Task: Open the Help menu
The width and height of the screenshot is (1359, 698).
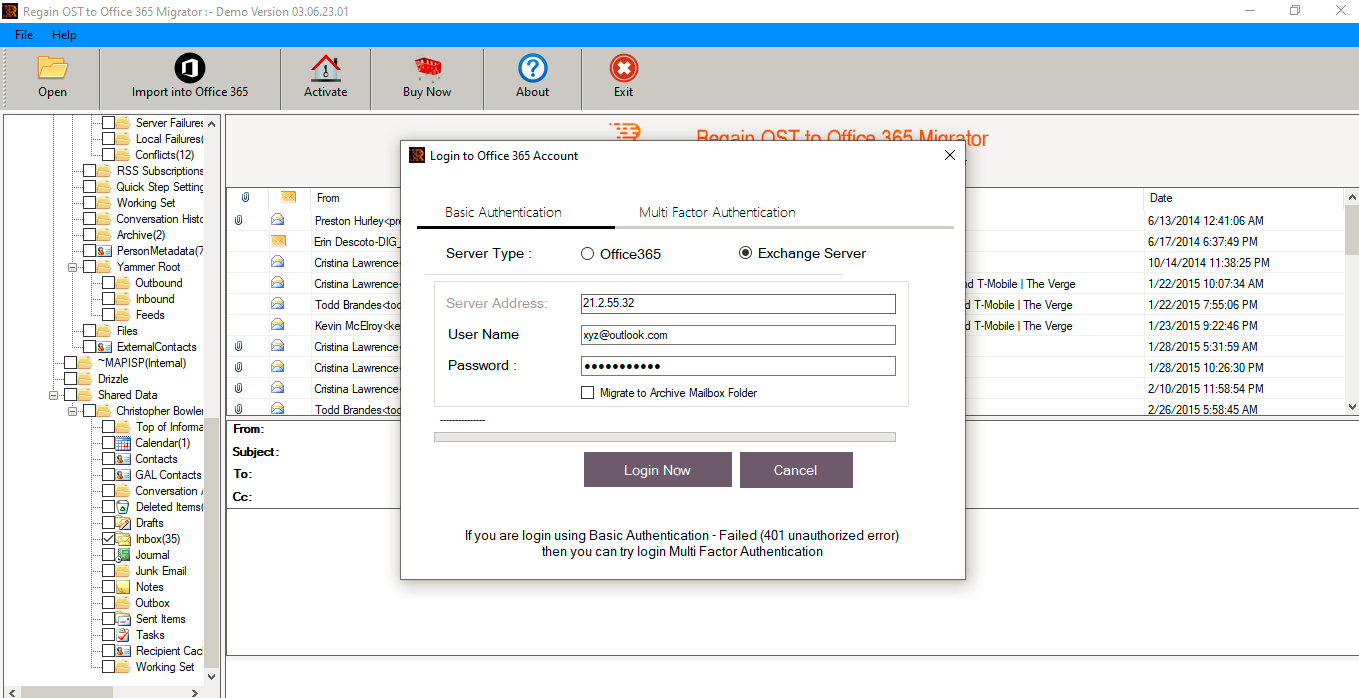Action: tap(64, 35)
